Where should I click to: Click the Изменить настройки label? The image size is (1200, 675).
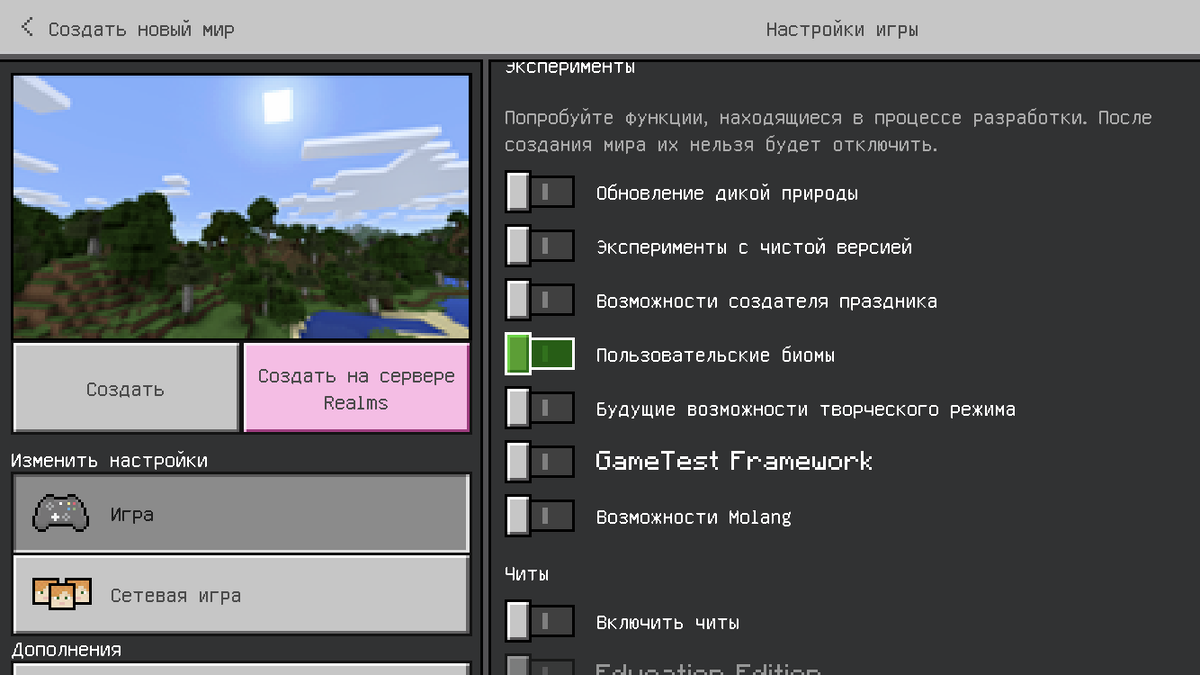110,460
